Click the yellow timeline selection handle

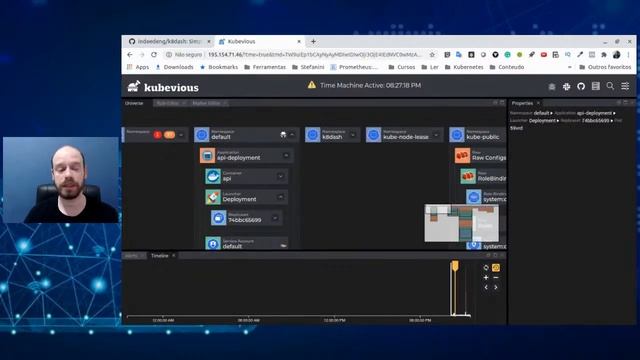click(x=455, y=266)
